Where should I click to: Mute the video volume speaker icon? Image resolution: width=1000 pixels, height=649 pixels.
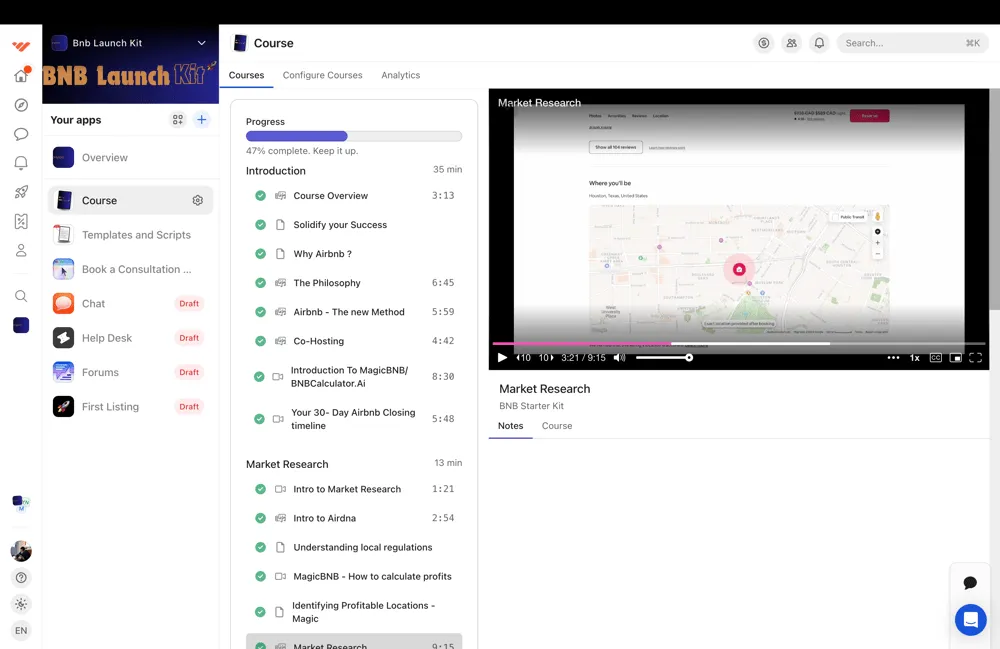(619, 358)
